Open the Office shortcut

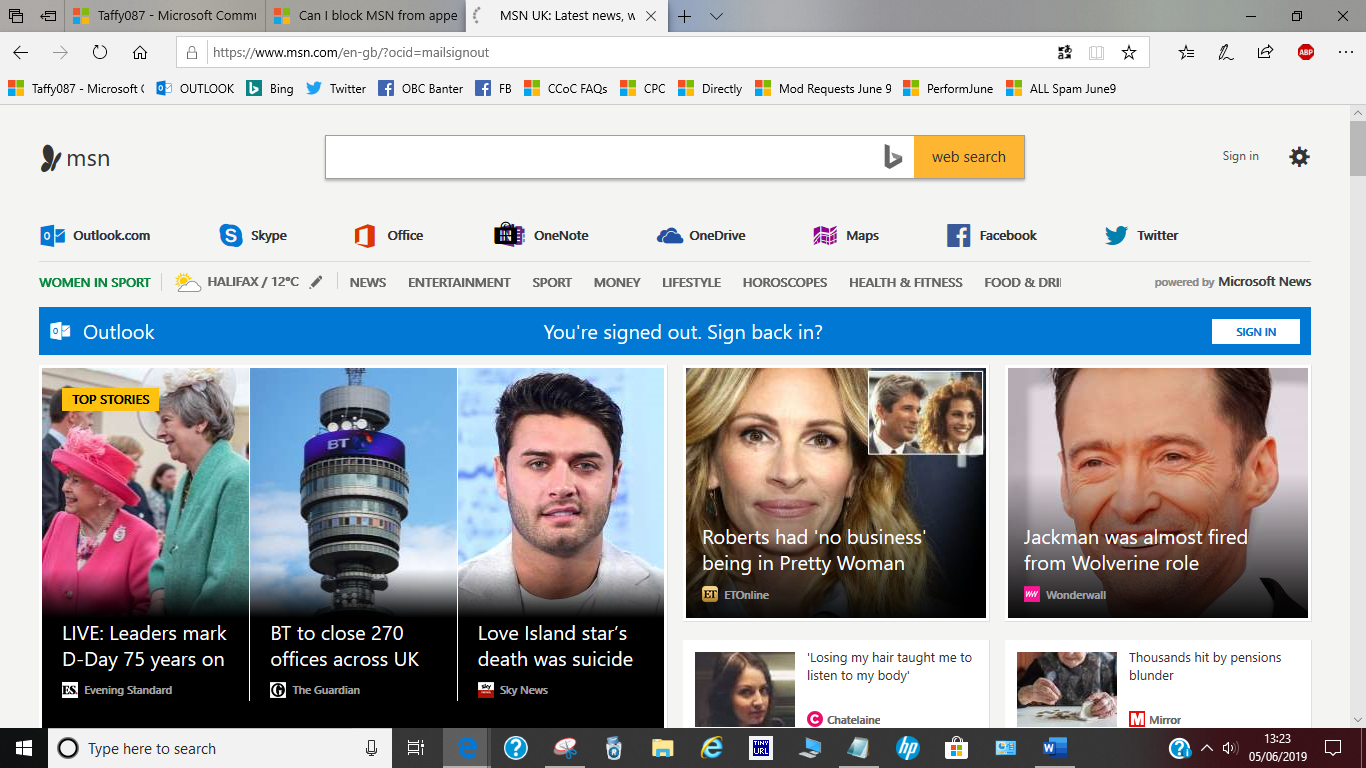(389, 235)
